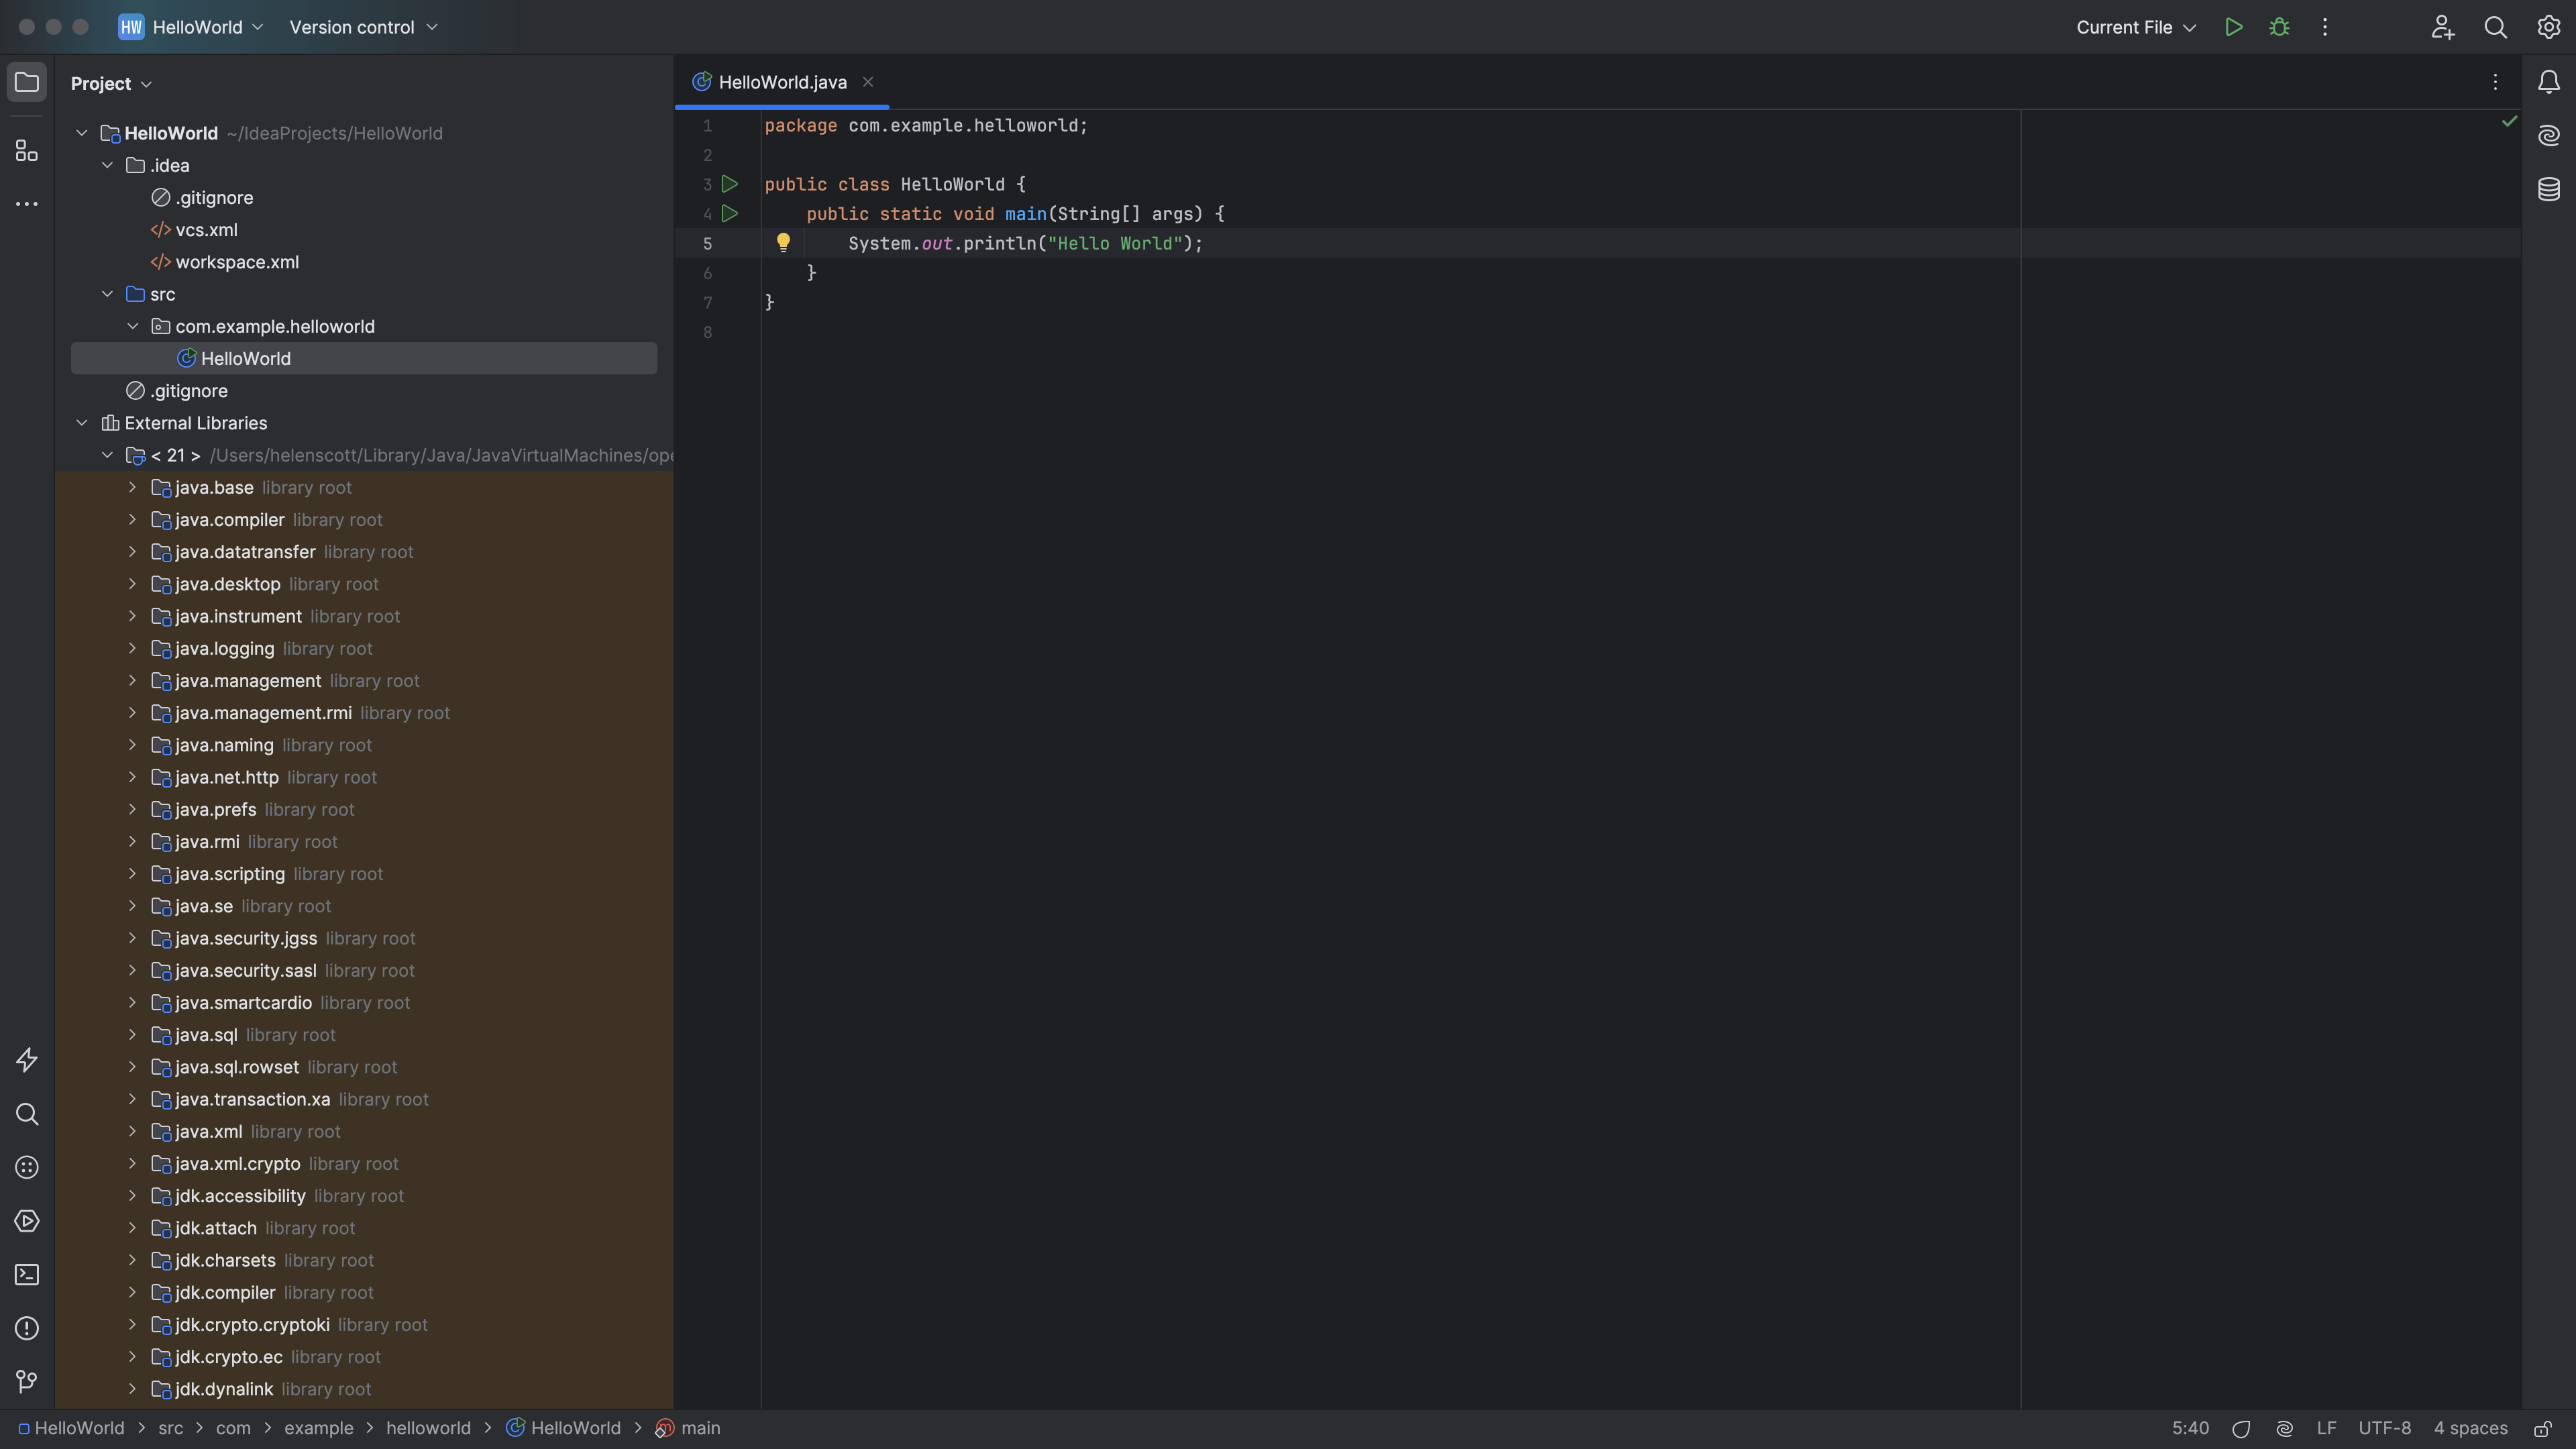The height and width of the screenshot is (1449, 2576).
Task: Click the Debug bug icon
Action: [2279, 27]
